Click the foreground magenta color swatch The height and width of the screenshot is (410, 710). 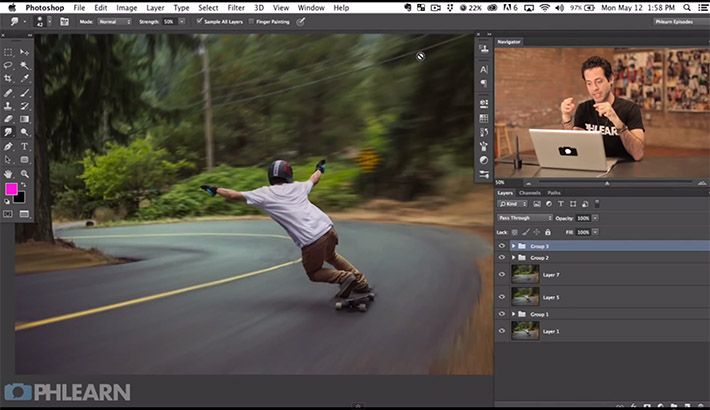click(11, 189)
